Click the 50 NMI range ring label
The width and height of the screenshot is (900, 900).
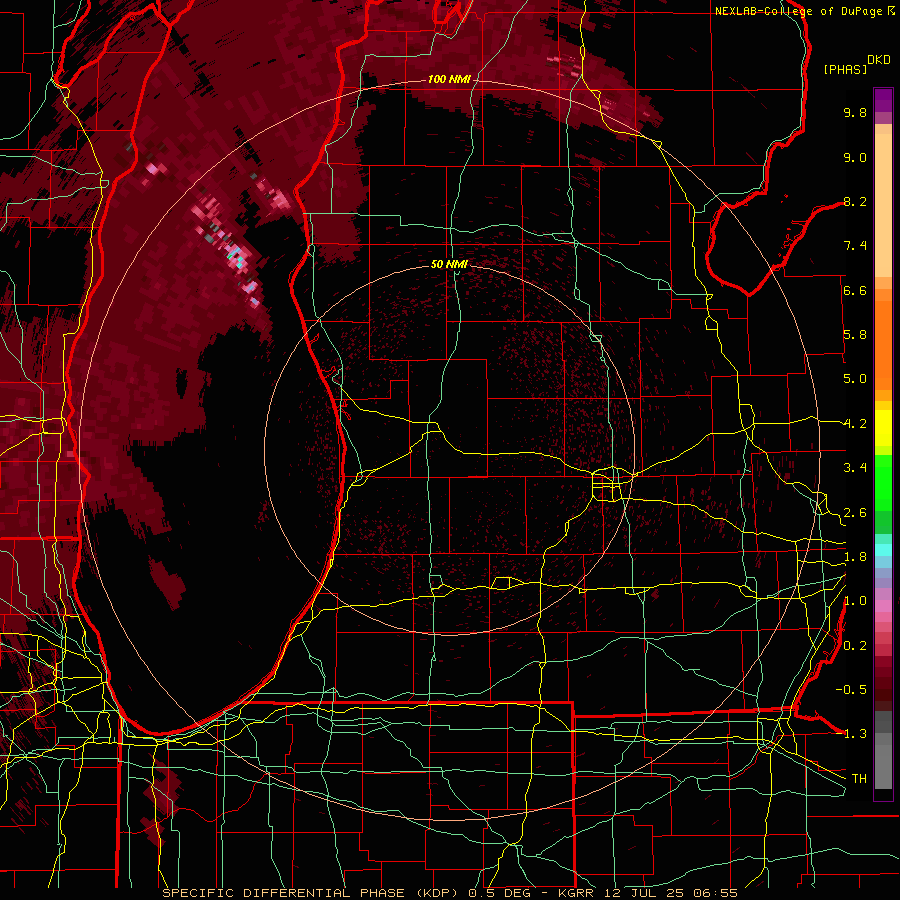[449, 264]
